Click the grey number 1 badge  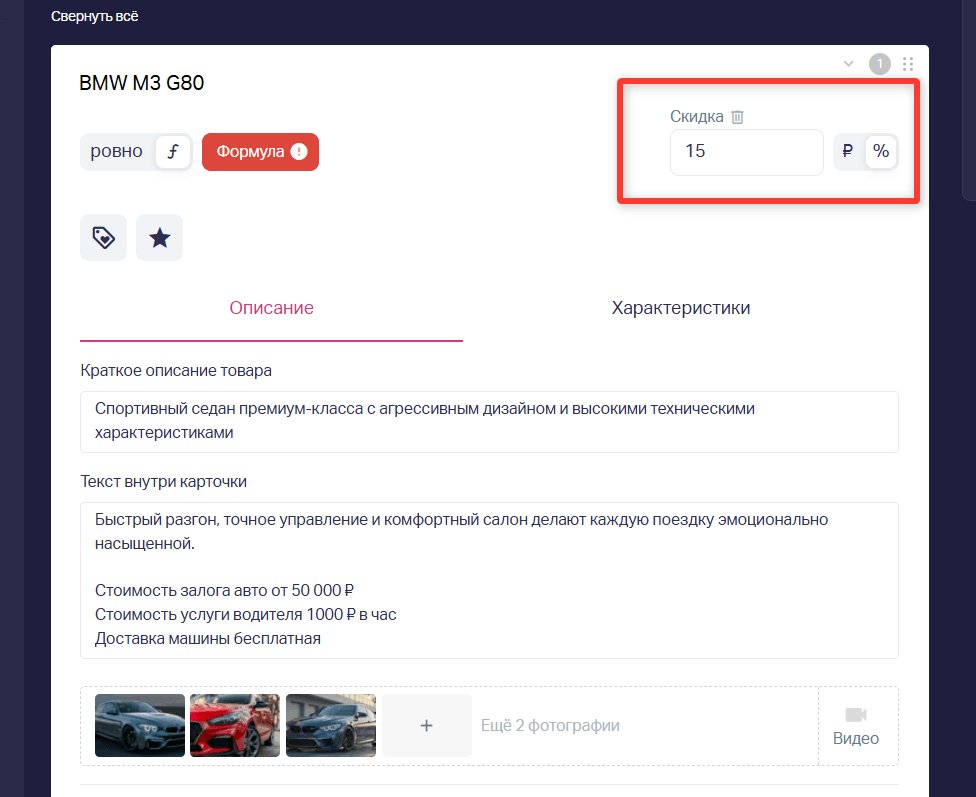[880, 64]
